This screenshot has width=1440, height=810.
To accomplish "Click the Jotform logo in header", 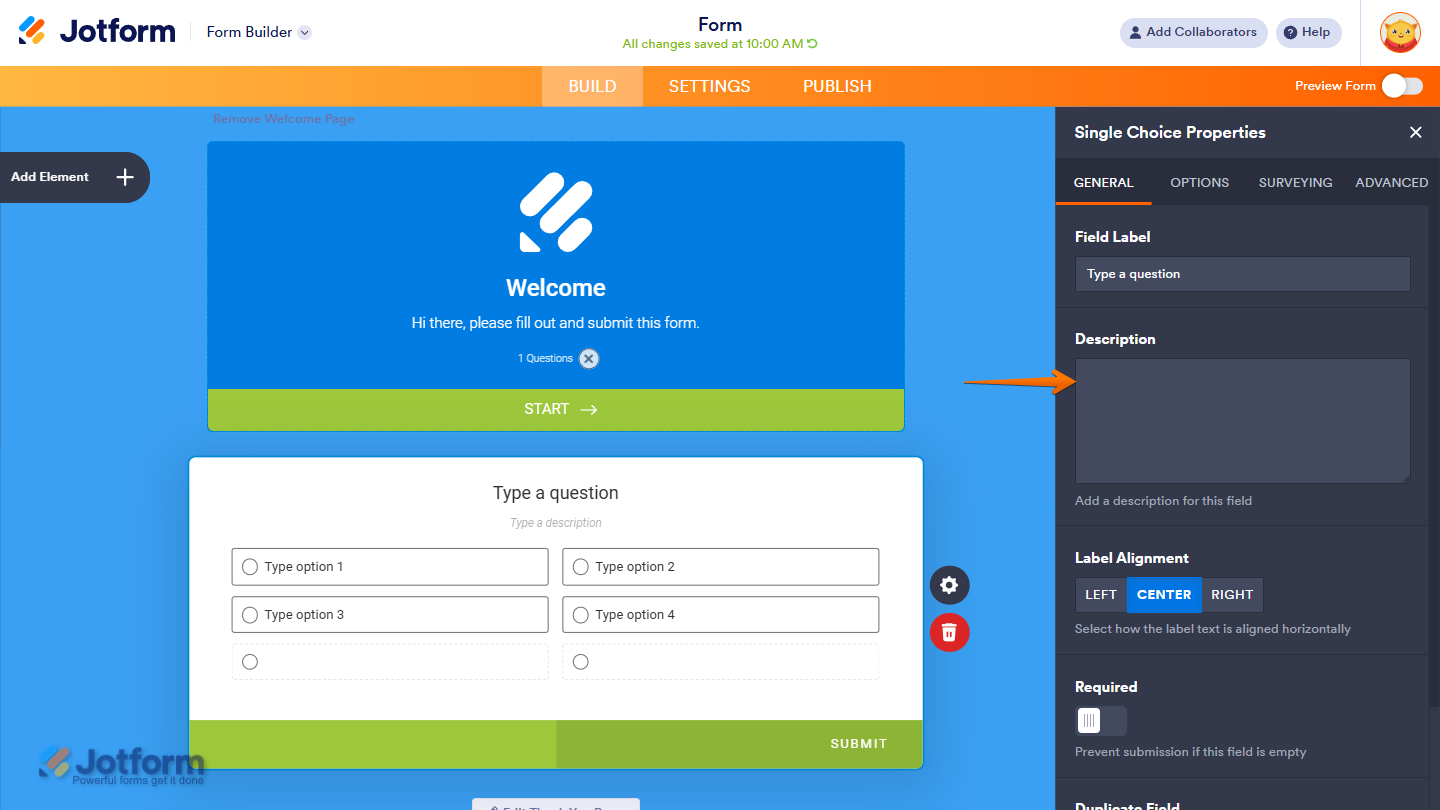I will (x=97, y=31).
